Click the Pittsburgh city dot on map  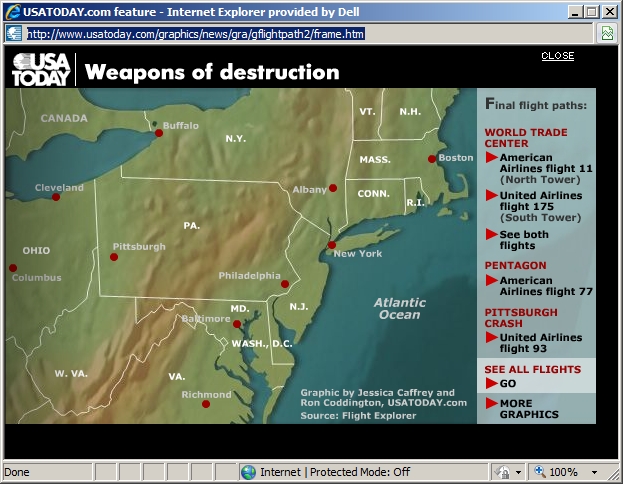(x=114, y=257)
